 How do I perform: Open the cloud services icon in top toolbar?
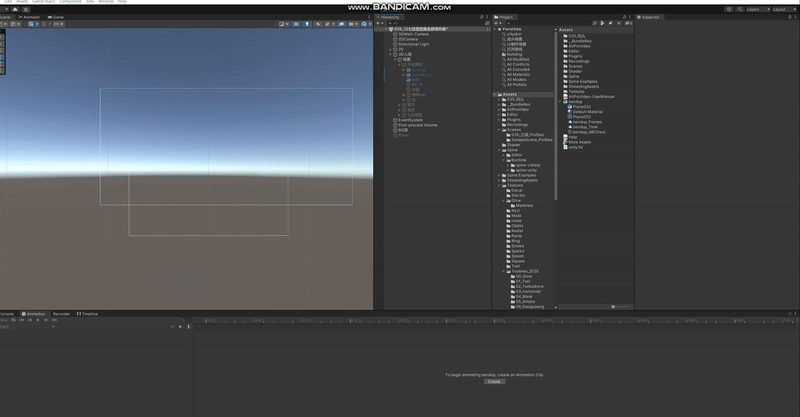(15, 9)
